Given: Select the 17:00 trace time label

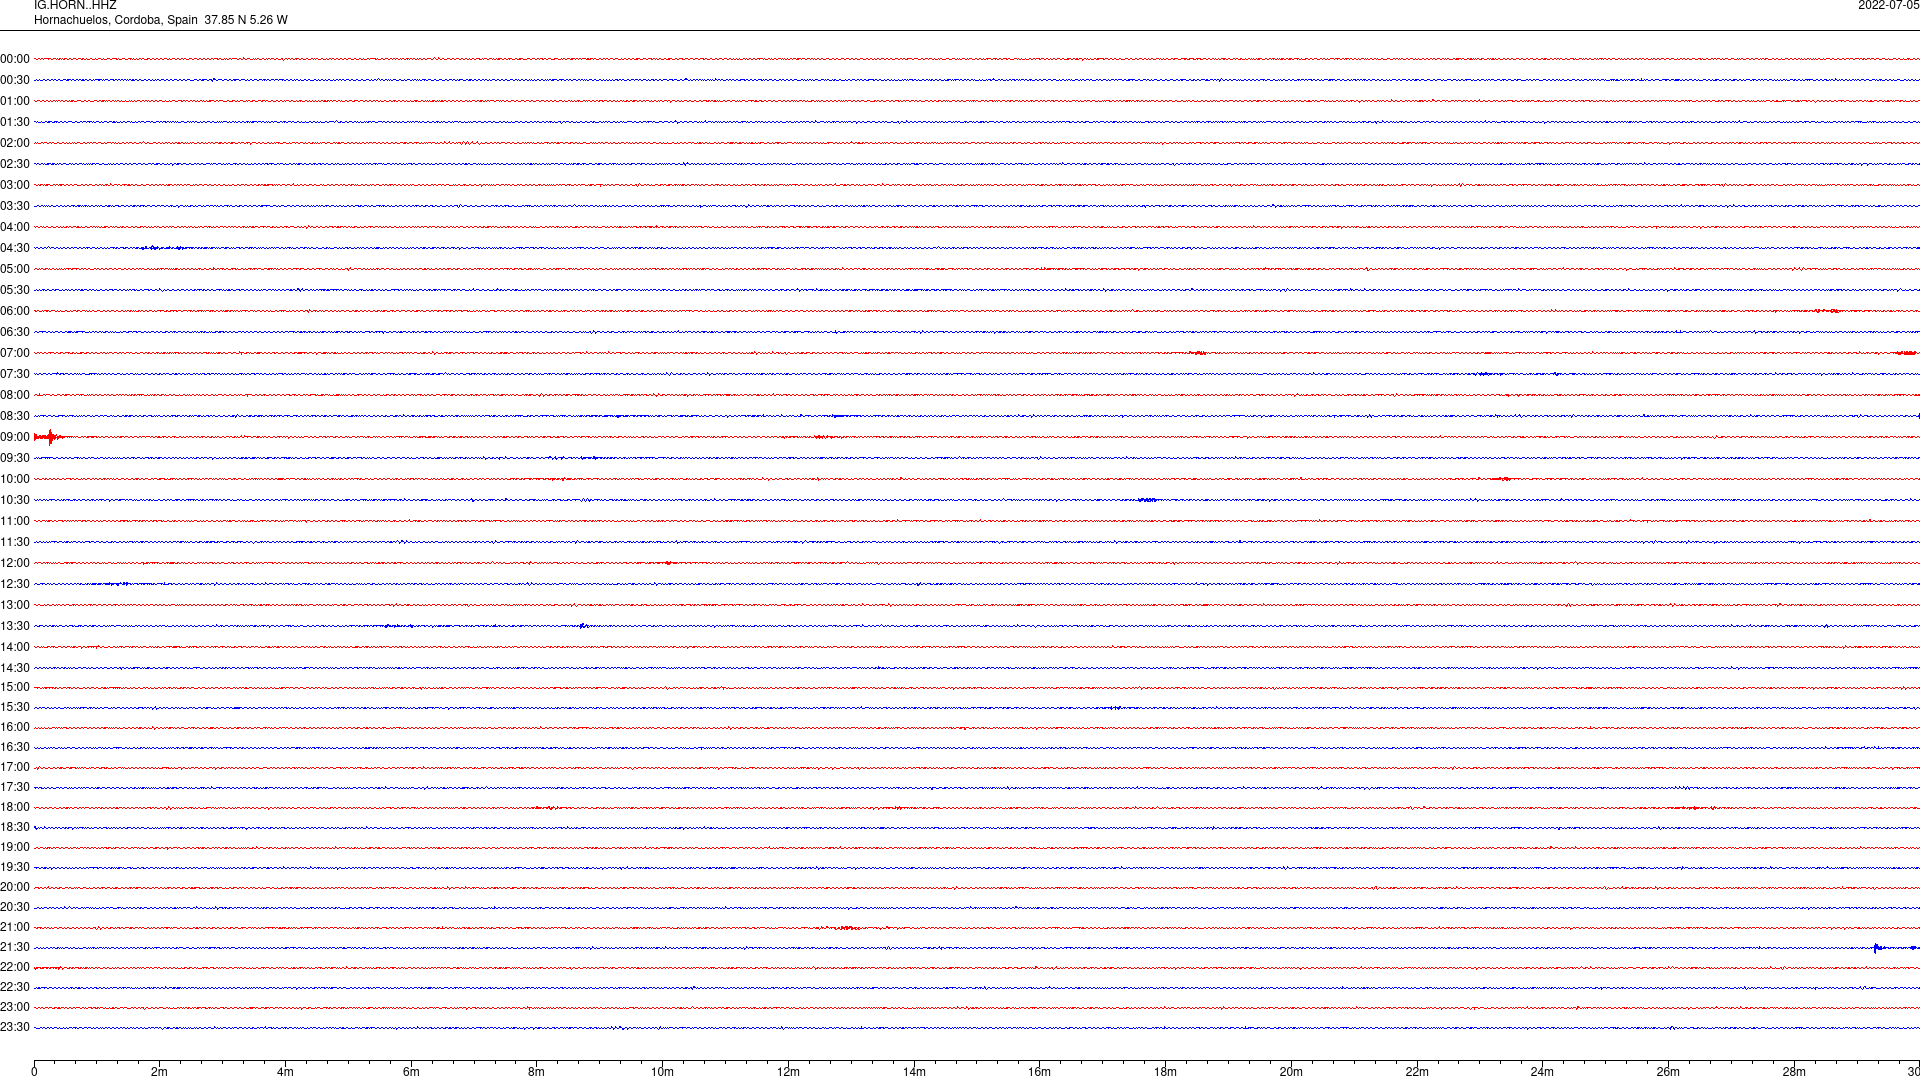Looking at the screenshot, I should pos(15,767).
